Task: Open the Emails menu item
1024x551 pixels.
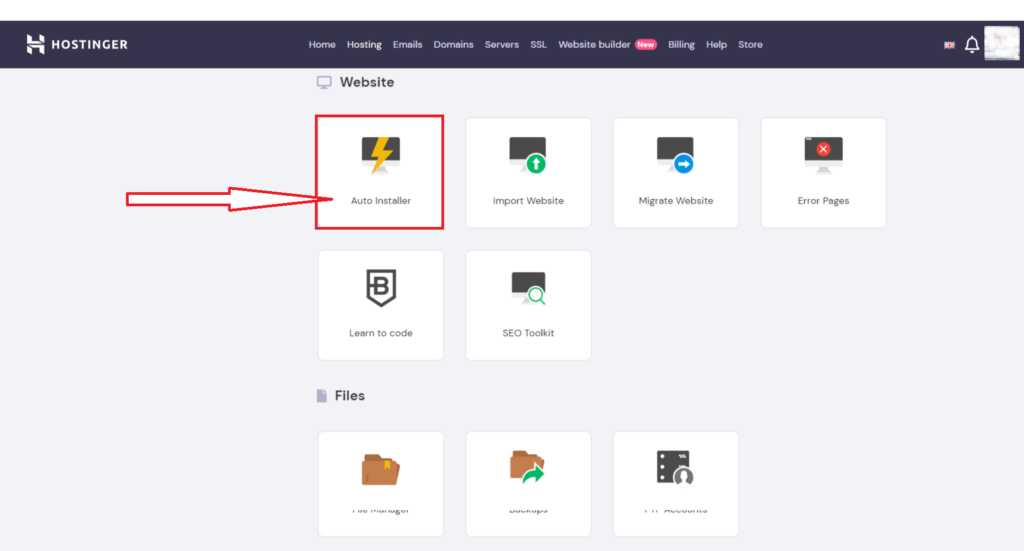Action: [408, 44]
